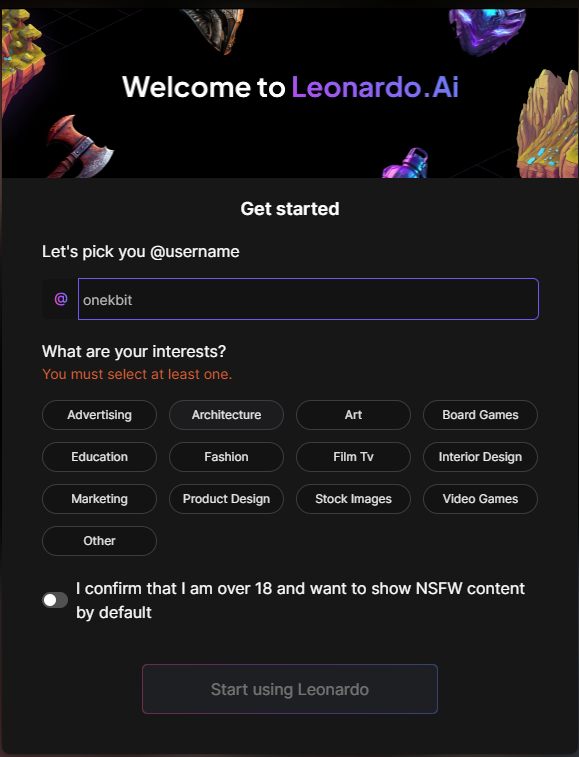The height and width of the screenshot is (757, 579).
Task: Select the Other interest option
Action: point(99,541)
